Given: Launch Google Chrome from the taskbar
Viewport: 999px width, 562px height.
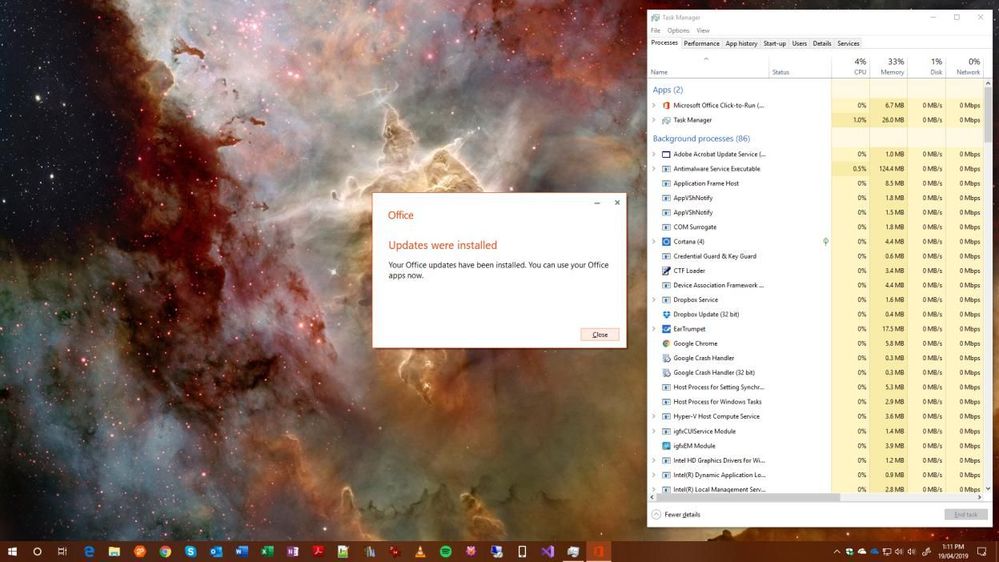Looking at the screenshot, I should [x=165, y=551].
